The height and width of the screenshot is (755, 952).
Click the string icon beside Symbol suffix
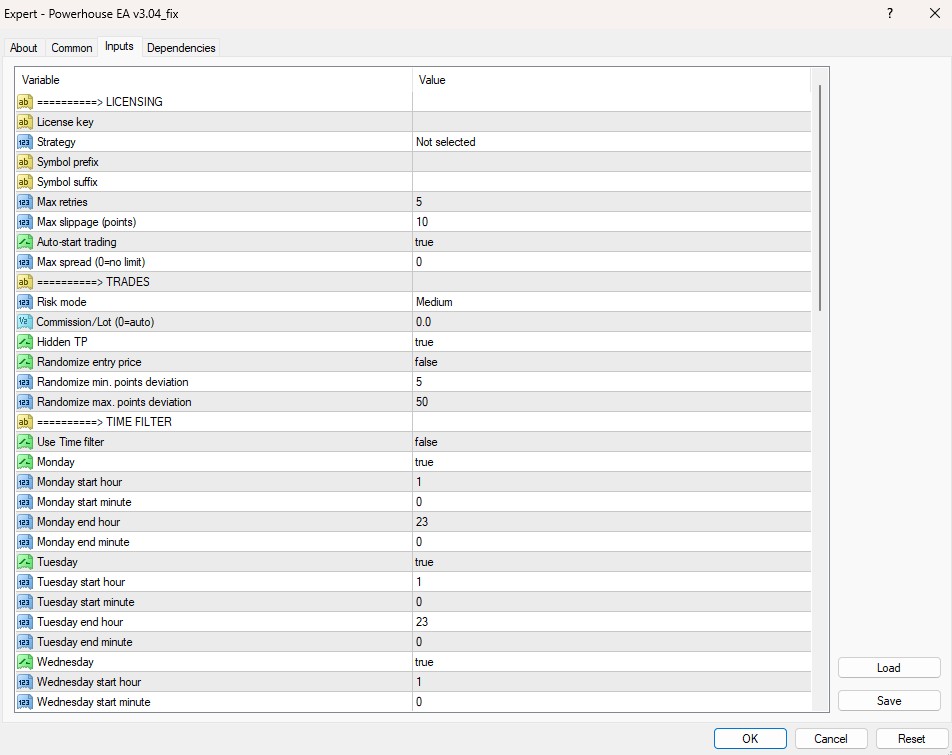[24, 182]
